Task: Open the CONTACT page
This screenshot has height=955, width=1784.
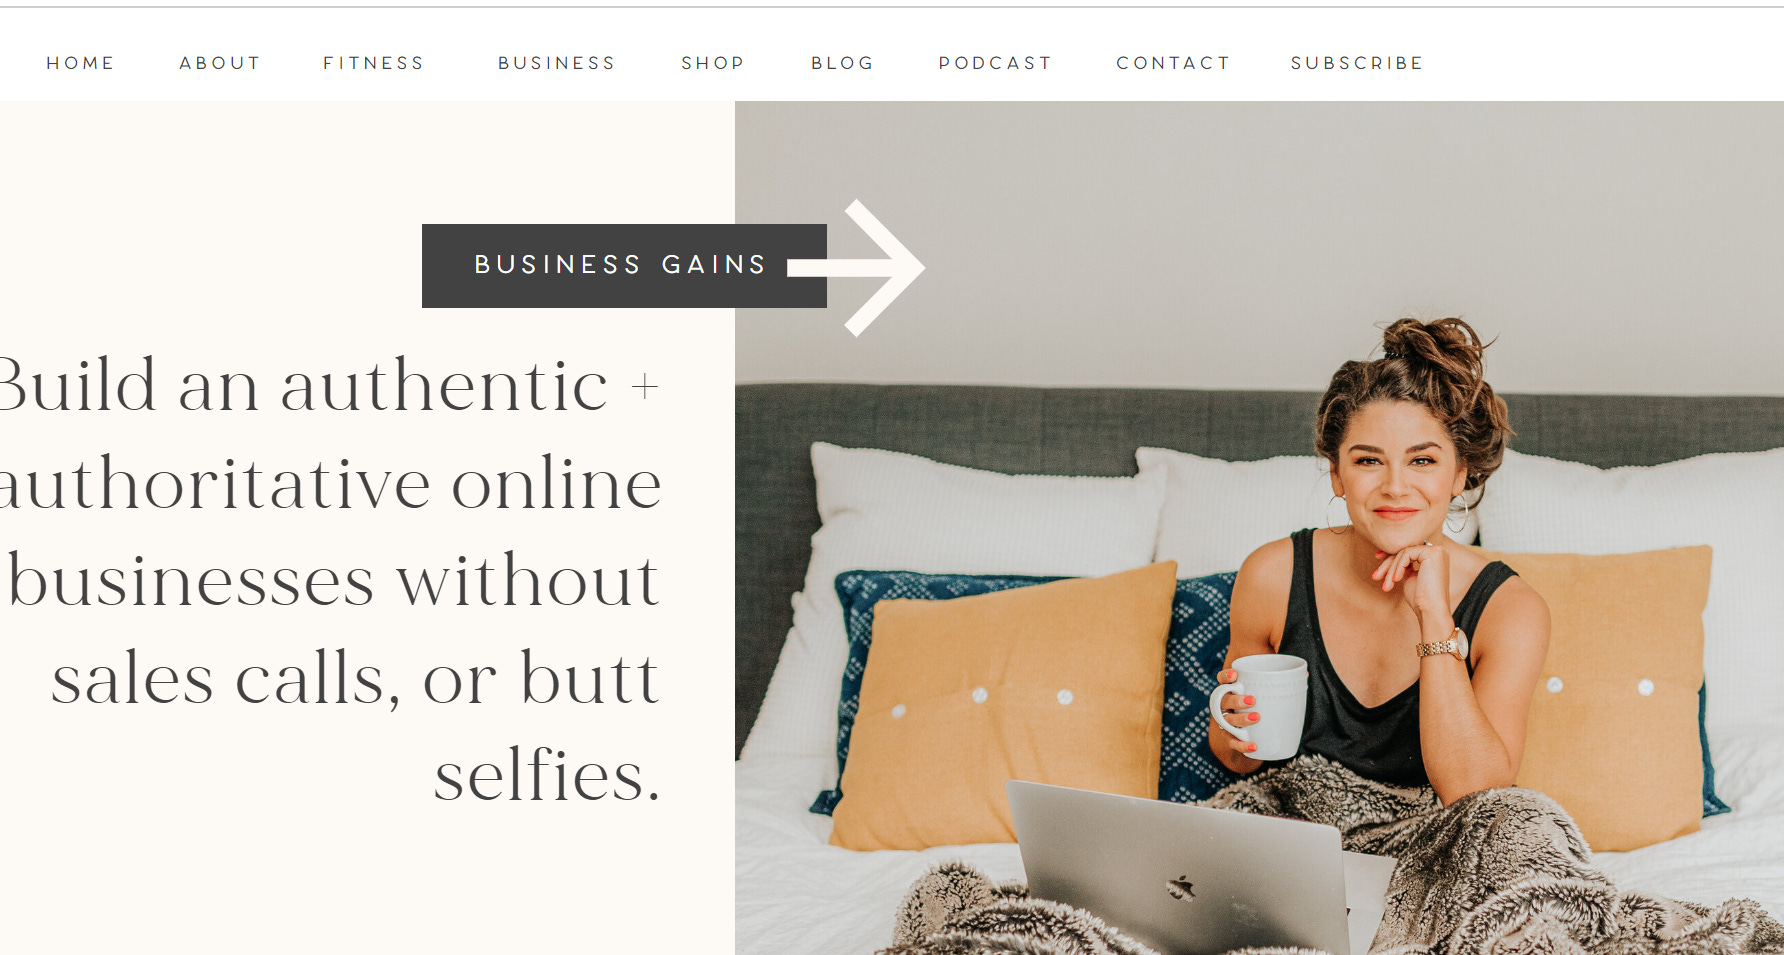Action: (x=1173, y=63)
